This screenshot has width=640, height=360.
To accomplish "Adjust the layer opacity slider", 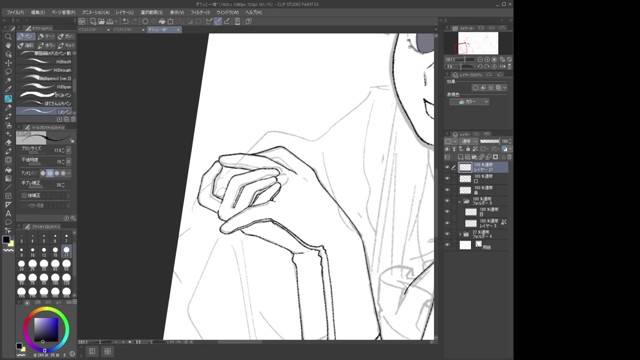I will 489,141.
